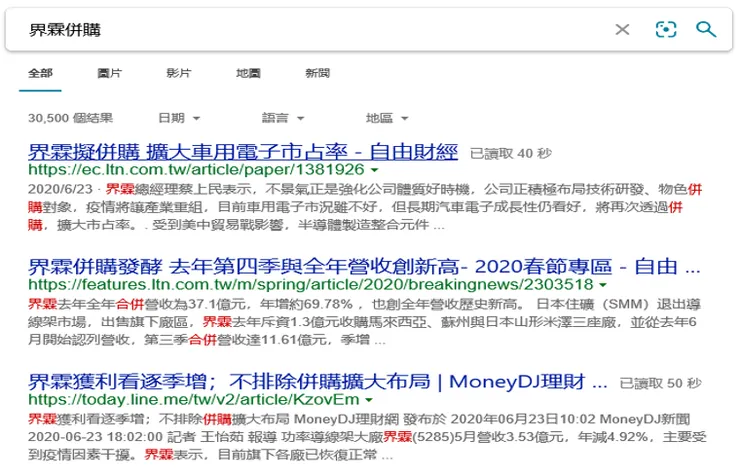The image size is (740, 472).
Task: Click the ec.ltn.com.tw article URL
Action: pos(196,169)
